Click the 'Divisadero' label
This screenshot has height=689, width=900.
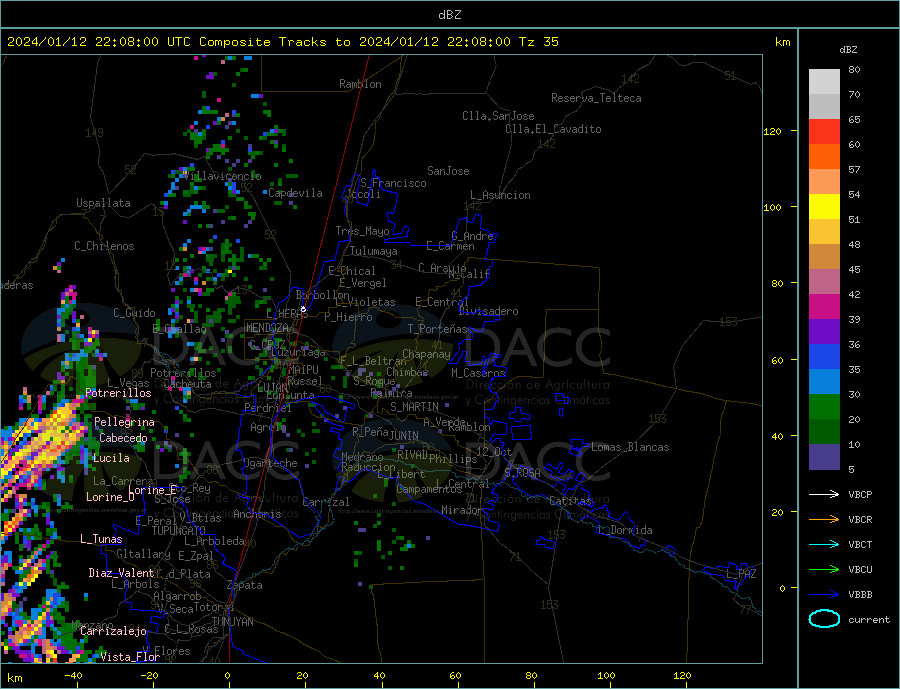pyautogui.click(x=488, y=311)
